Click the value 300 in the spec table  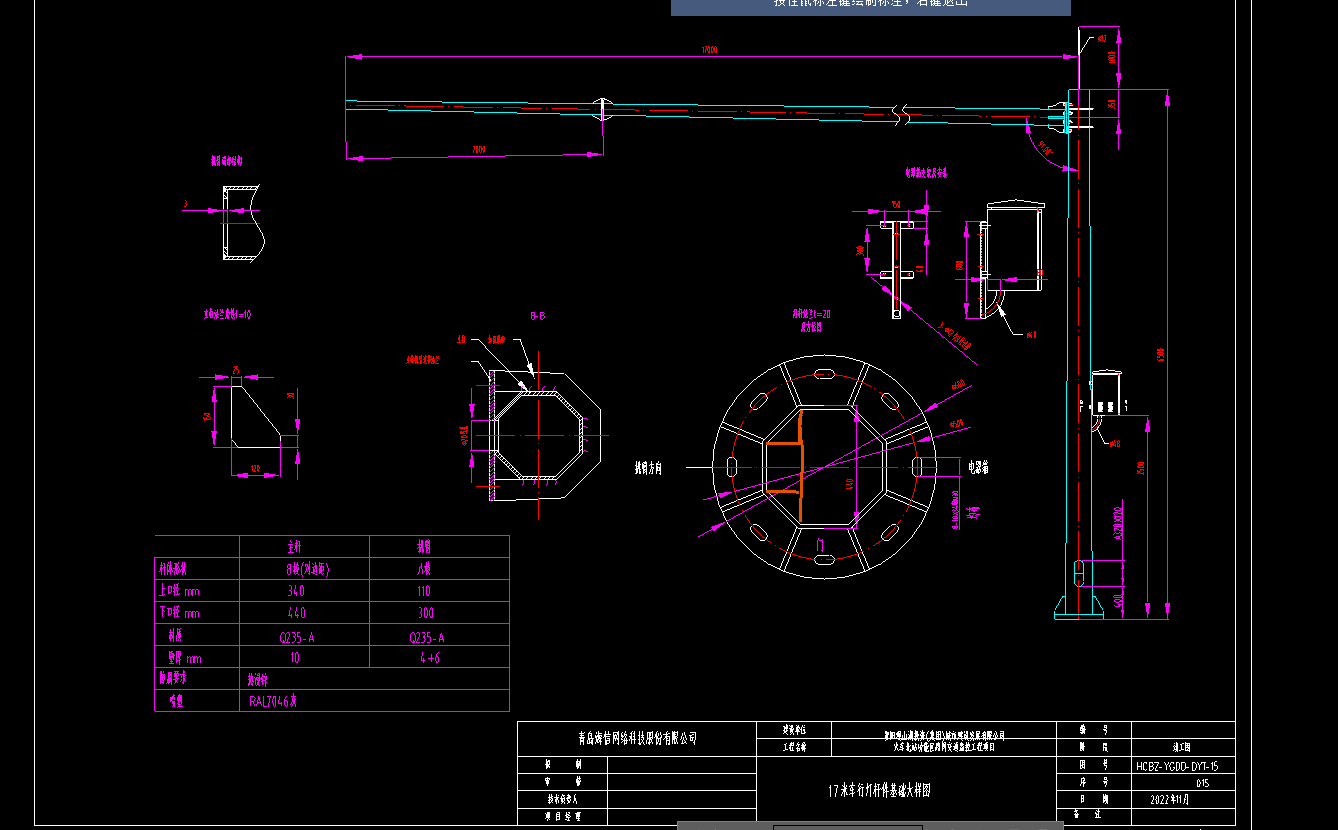coord(426,613)
